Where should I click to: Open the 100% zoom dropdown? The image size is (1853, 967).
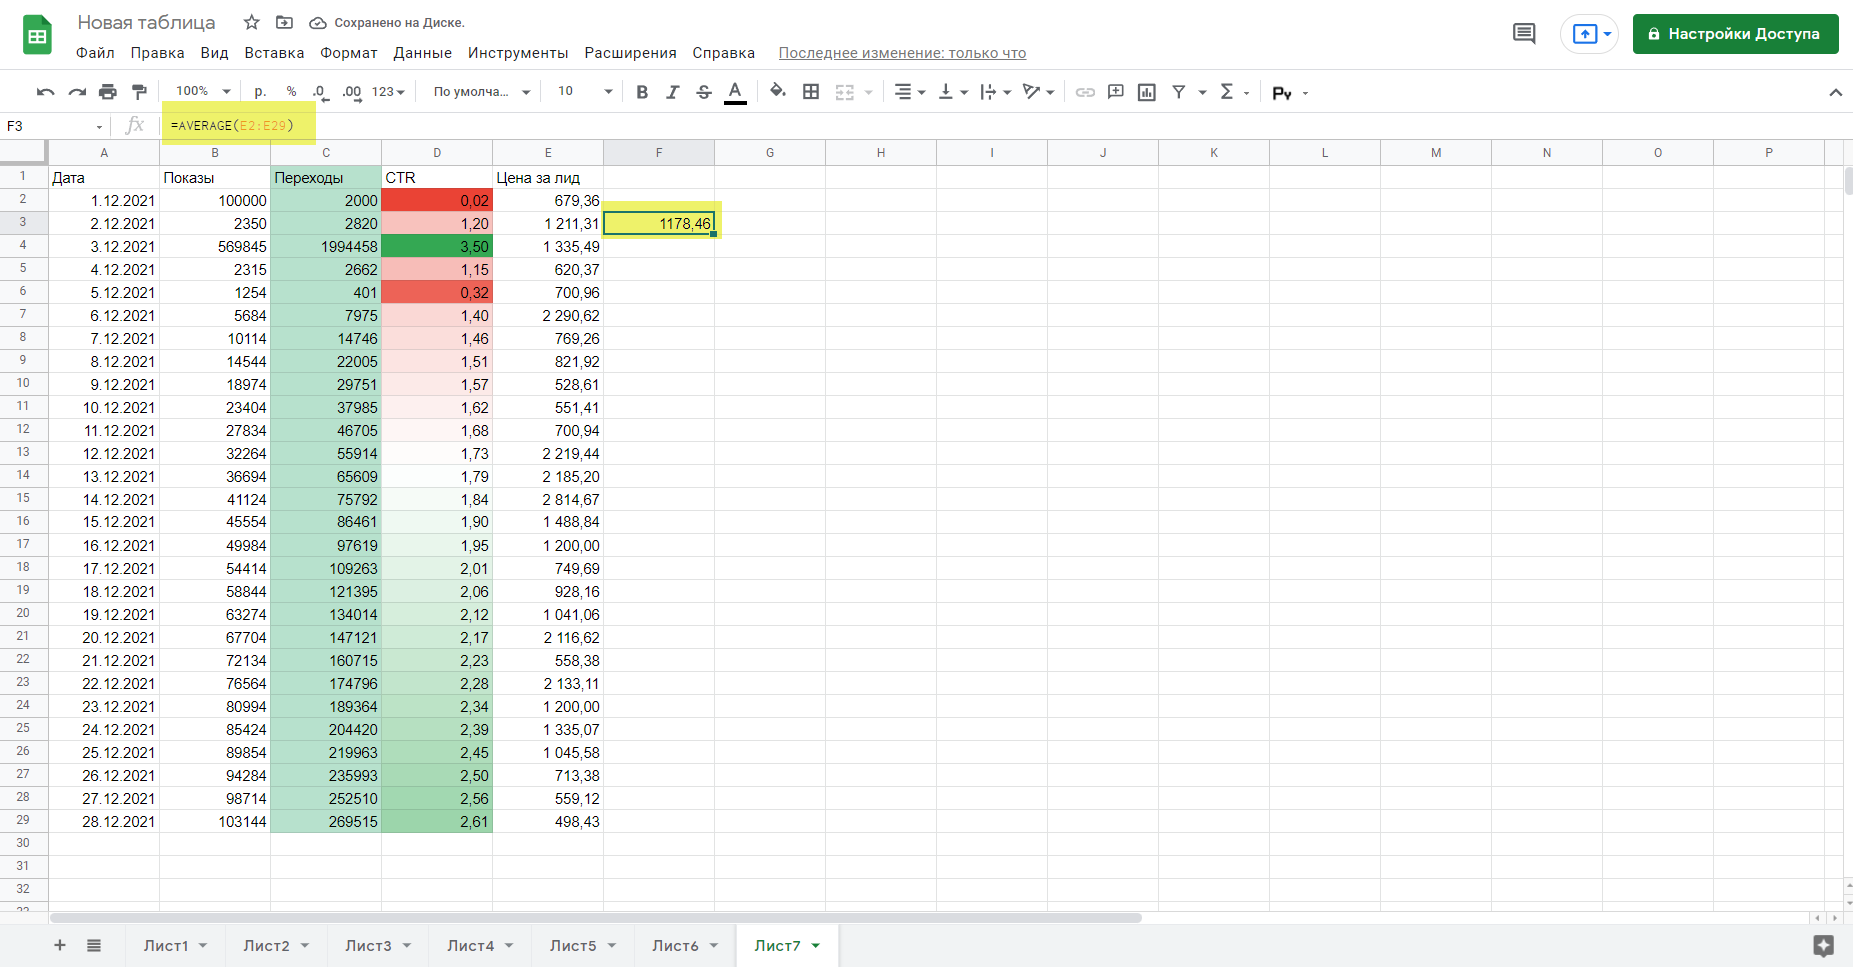203,92
